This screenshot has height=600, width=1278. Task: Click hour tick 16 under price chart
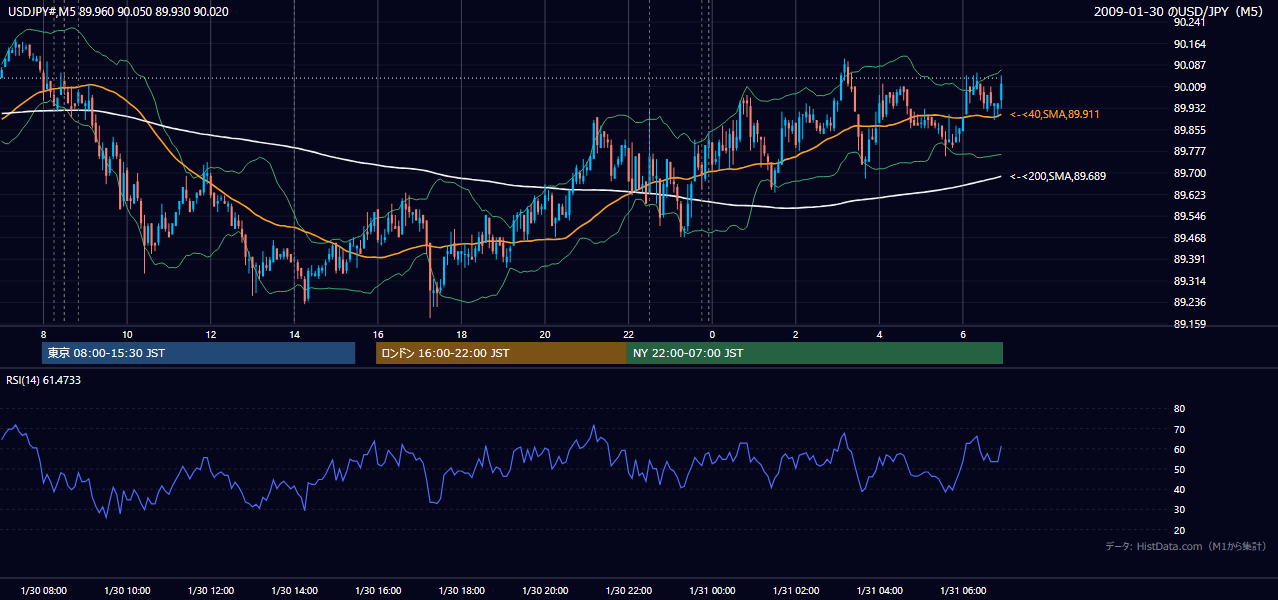point(378,334)
